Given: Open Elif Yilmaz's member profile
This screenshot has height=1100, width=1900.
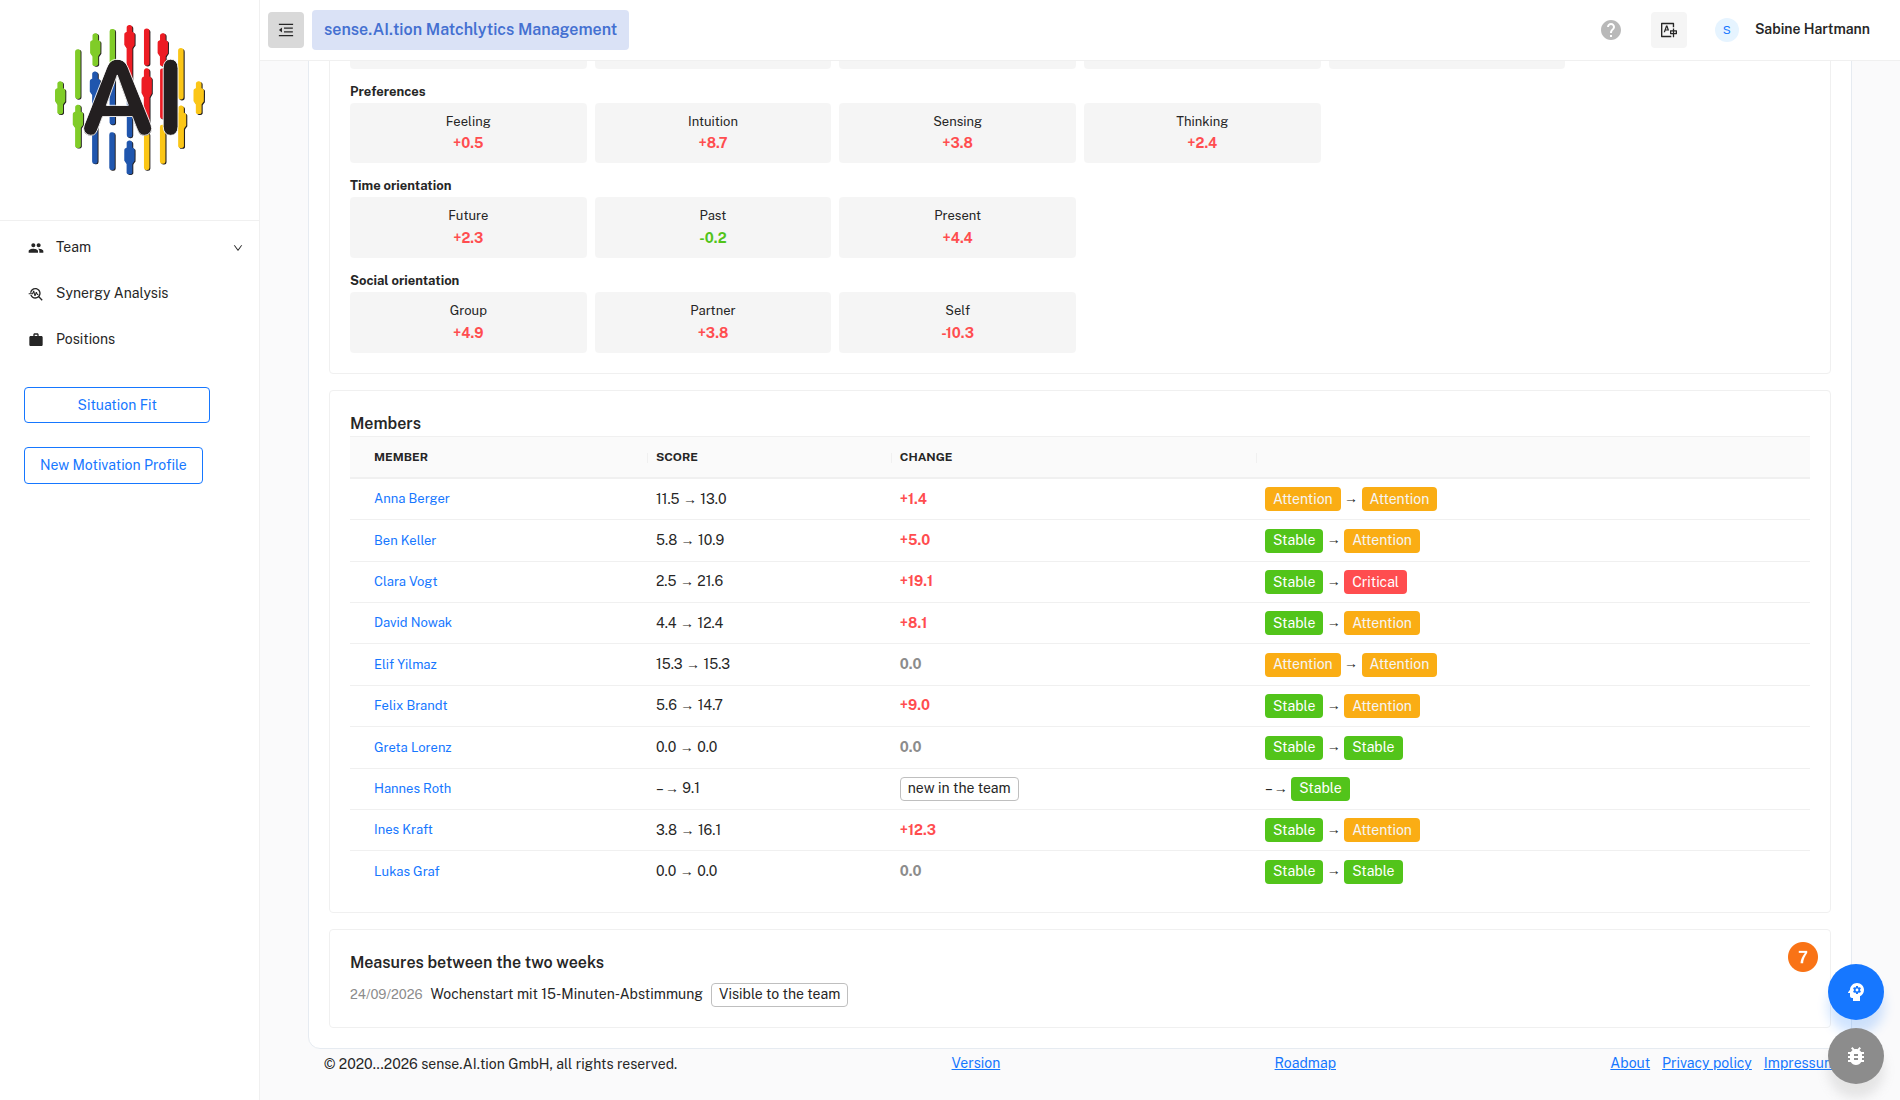Looking at the screenshot, I should tap(405, 664).
